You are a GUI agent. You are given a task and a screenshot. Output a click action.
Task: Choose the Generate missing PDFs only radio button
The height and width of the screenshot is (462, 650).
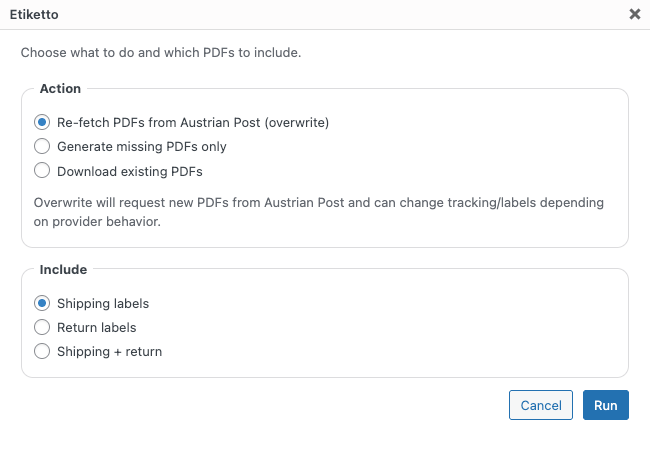[x=42, y=146]
